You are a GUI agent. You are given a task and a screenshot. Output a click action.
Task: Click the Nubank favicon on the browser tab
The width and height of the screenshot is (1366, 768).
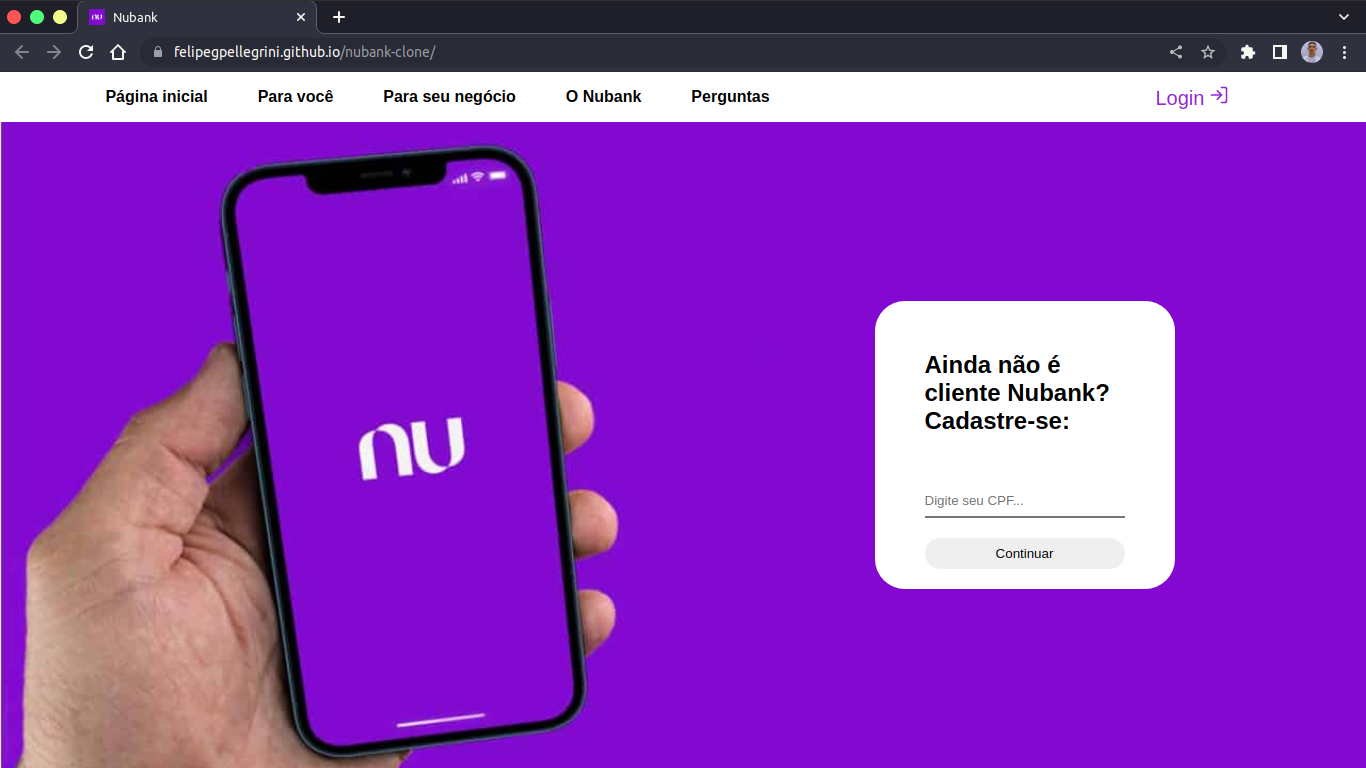pyautogui.click(x=97, y=17)
